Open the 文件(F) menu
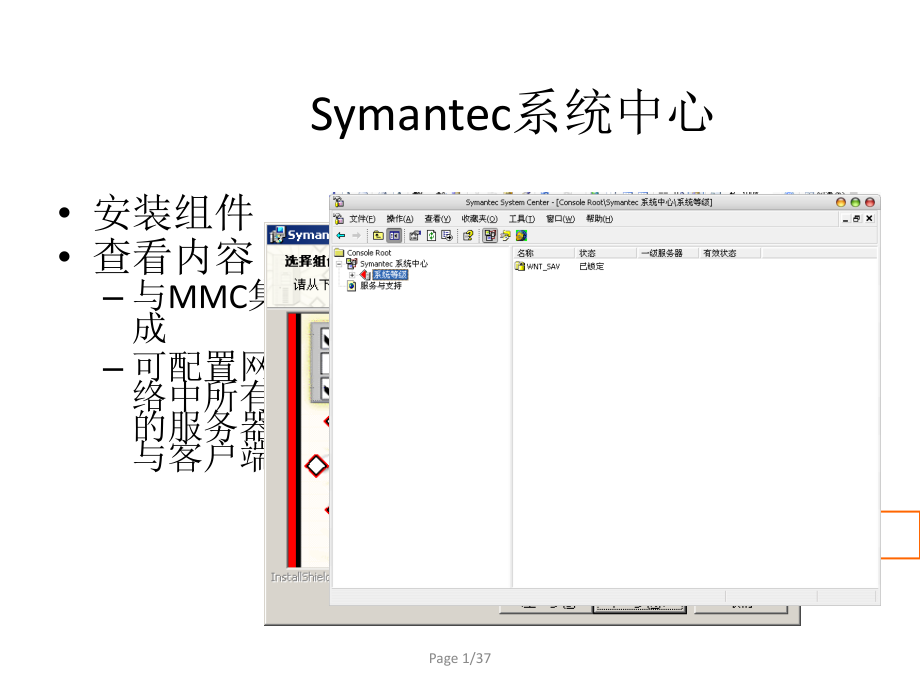 pos(362,219)
